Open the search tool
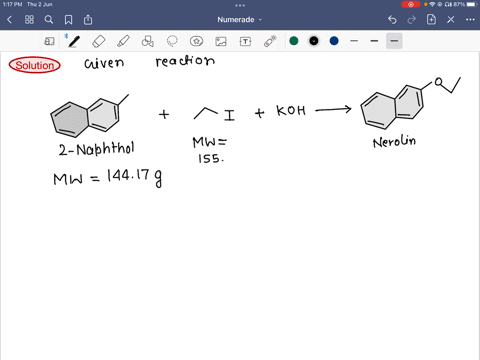The image size is (480, 360). [x=49, y=20]
